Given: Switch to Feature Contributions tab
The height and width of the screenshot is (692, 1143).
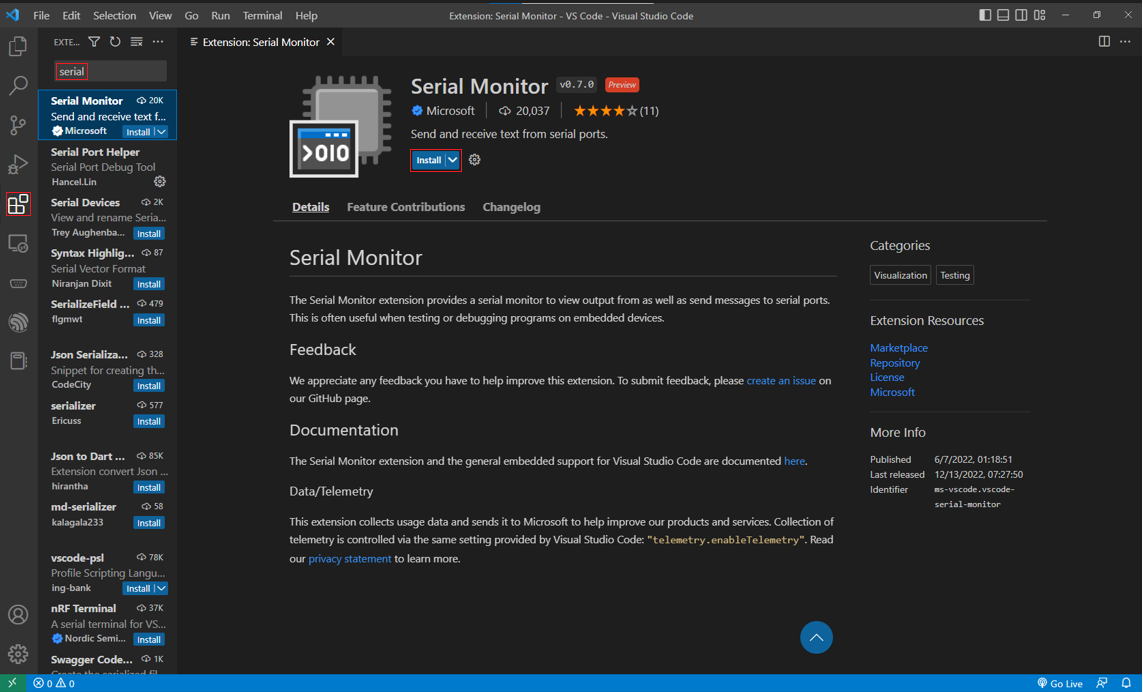Looking at the screenshot, I should (406, 207).
